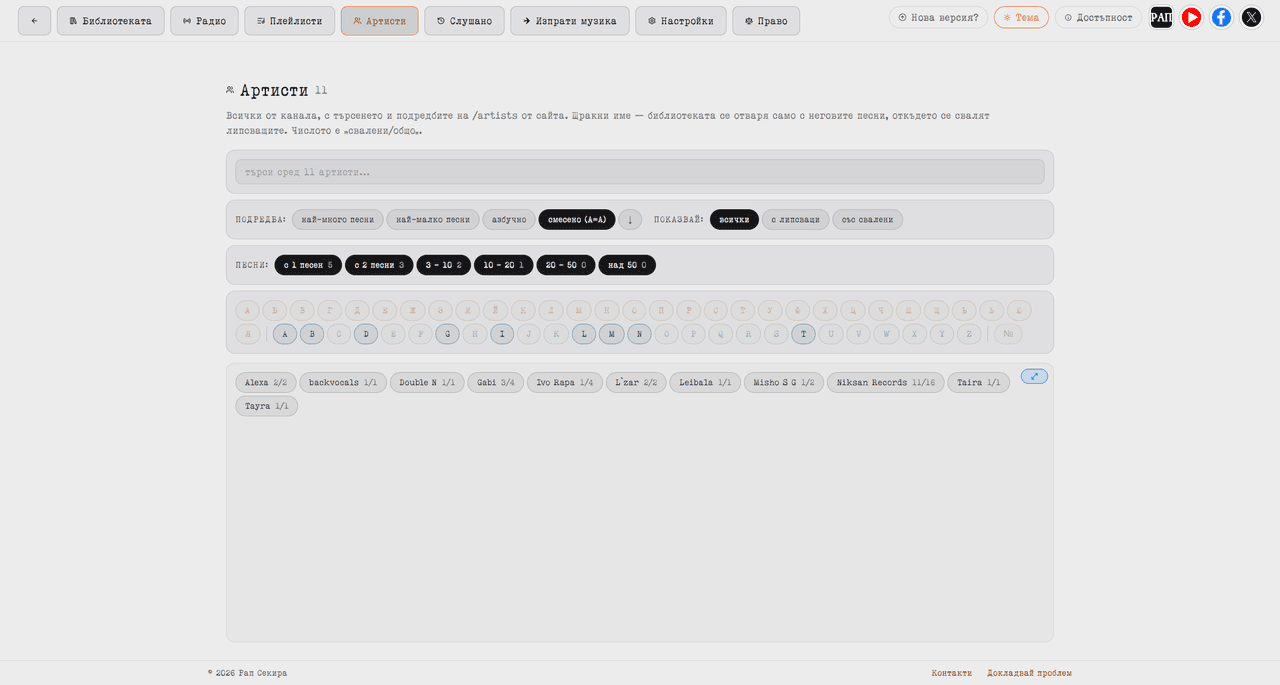Open the Настройки tab

681,21
